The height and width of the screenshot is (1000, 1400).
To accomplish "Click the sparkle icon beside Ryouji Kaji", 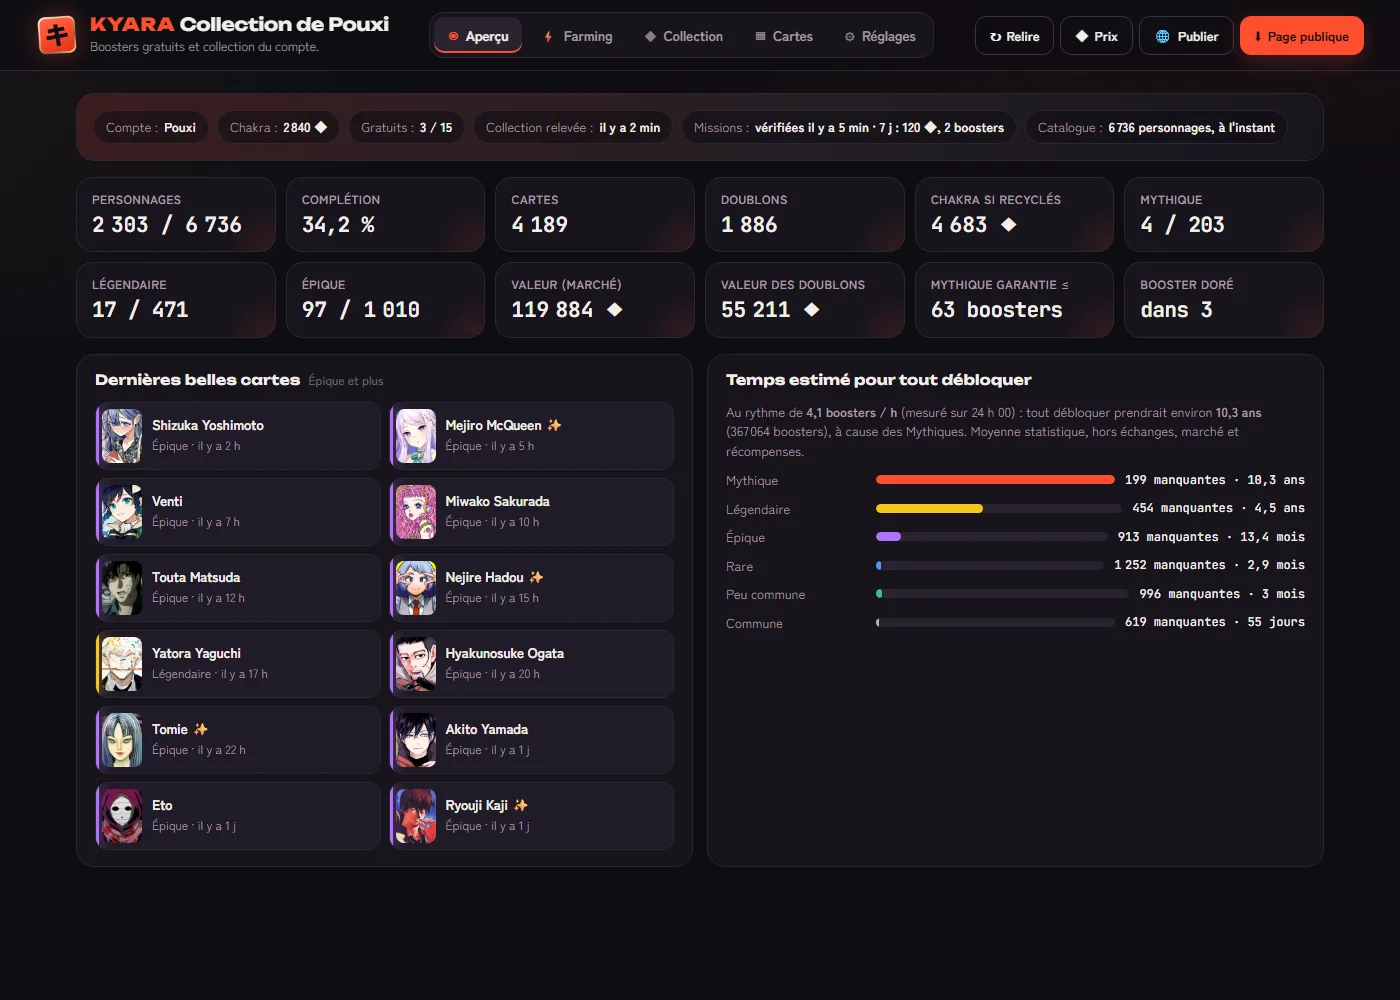I will pyautogui.click(x=520, y=805).
